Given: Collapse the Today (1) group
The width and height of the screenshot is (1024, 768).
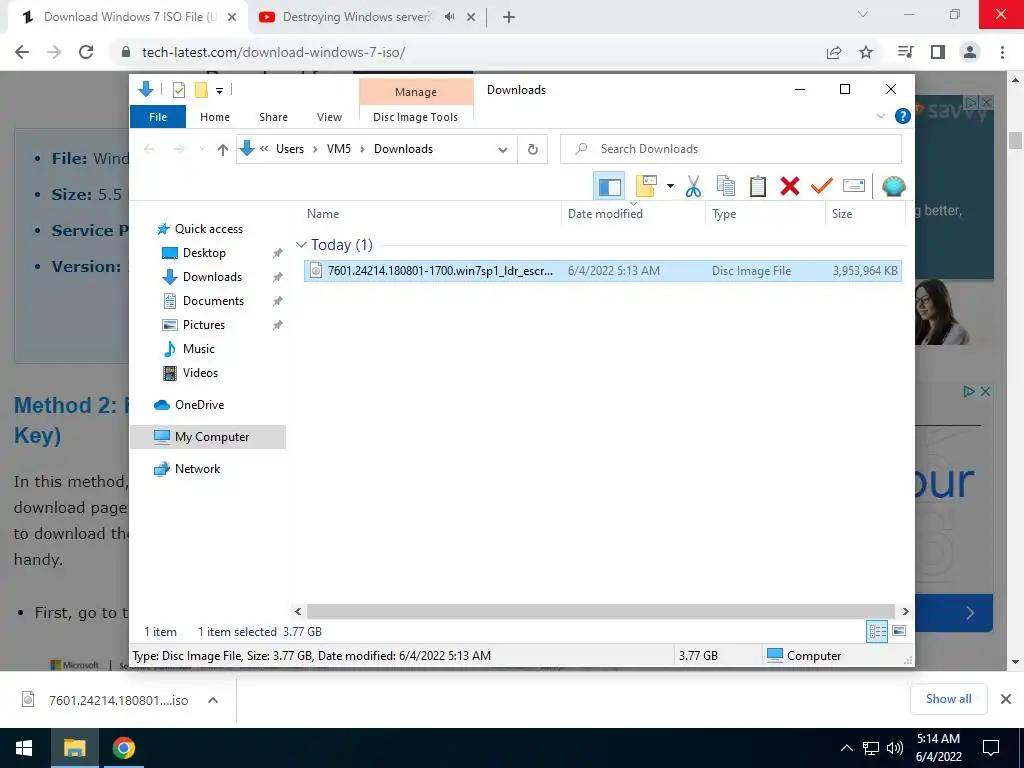Looking at the screenshot, I should (x=301, y=245).
